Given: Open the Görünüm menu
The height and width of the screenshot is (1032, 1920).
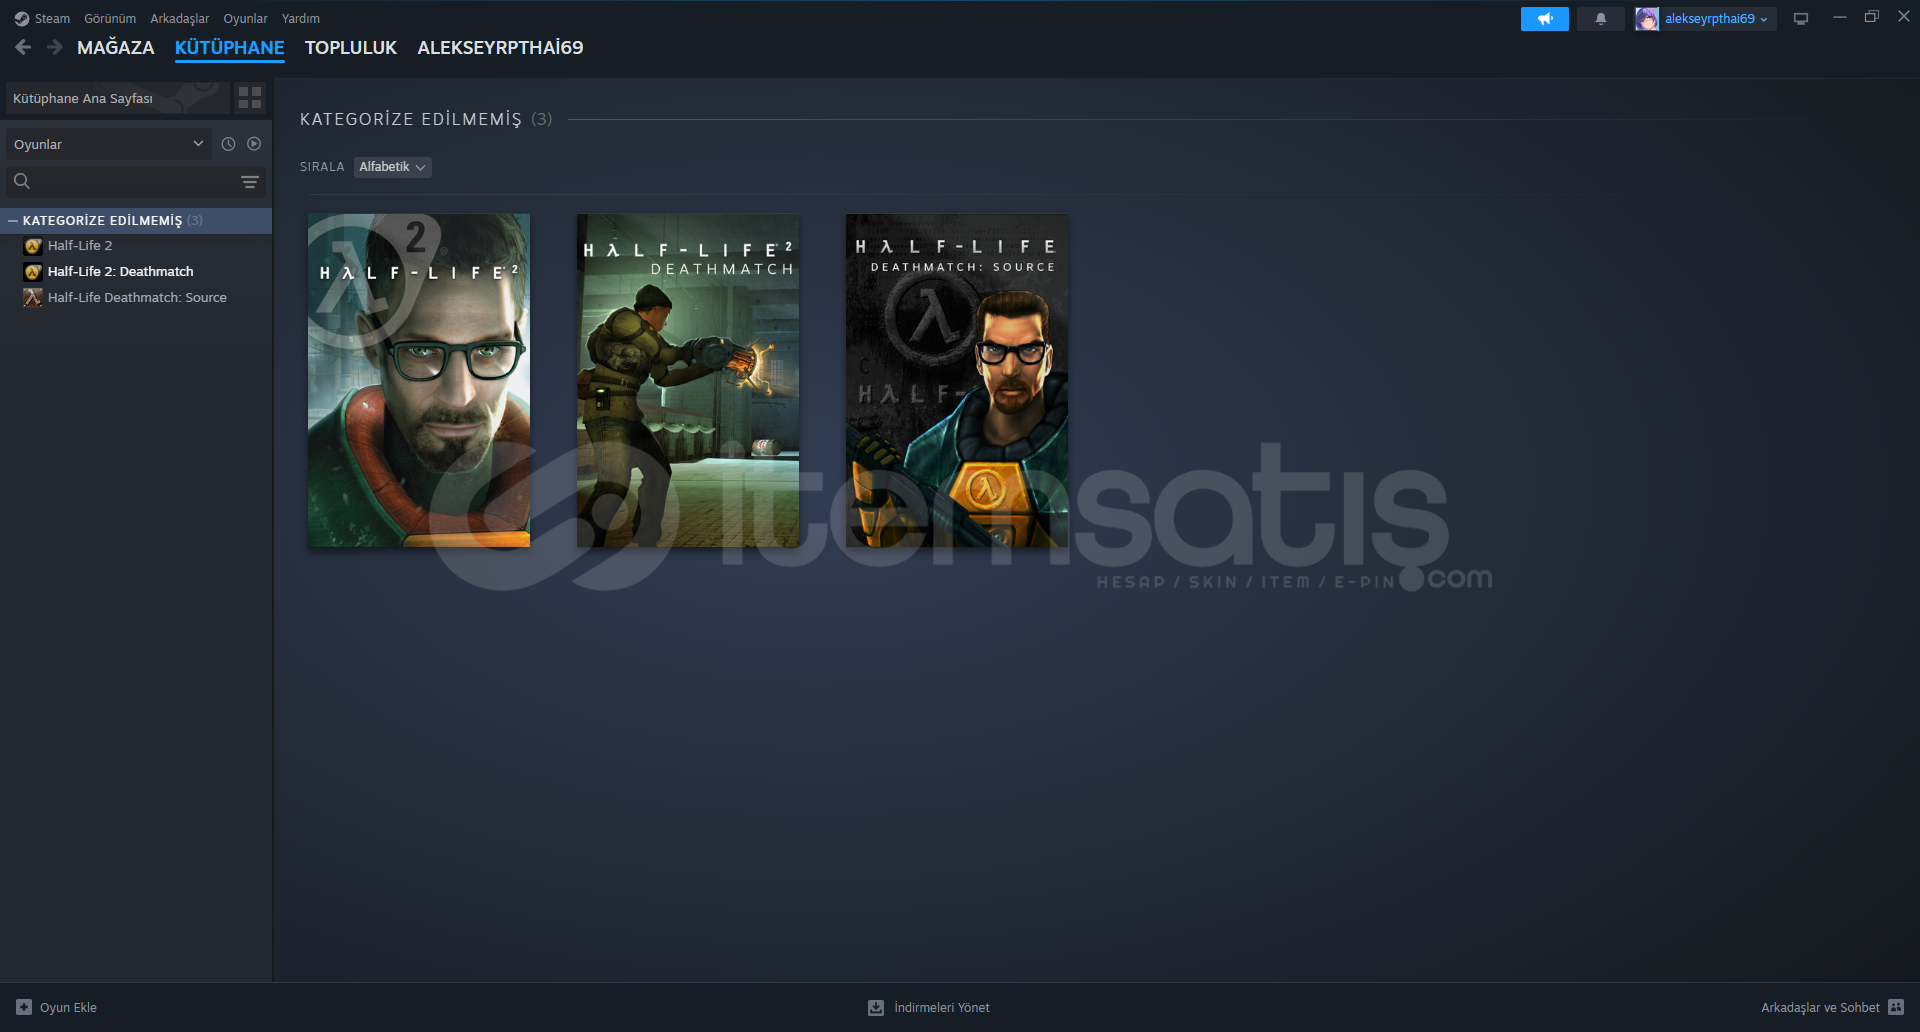Looking at the screenshot, I should [x=110, y=19].
